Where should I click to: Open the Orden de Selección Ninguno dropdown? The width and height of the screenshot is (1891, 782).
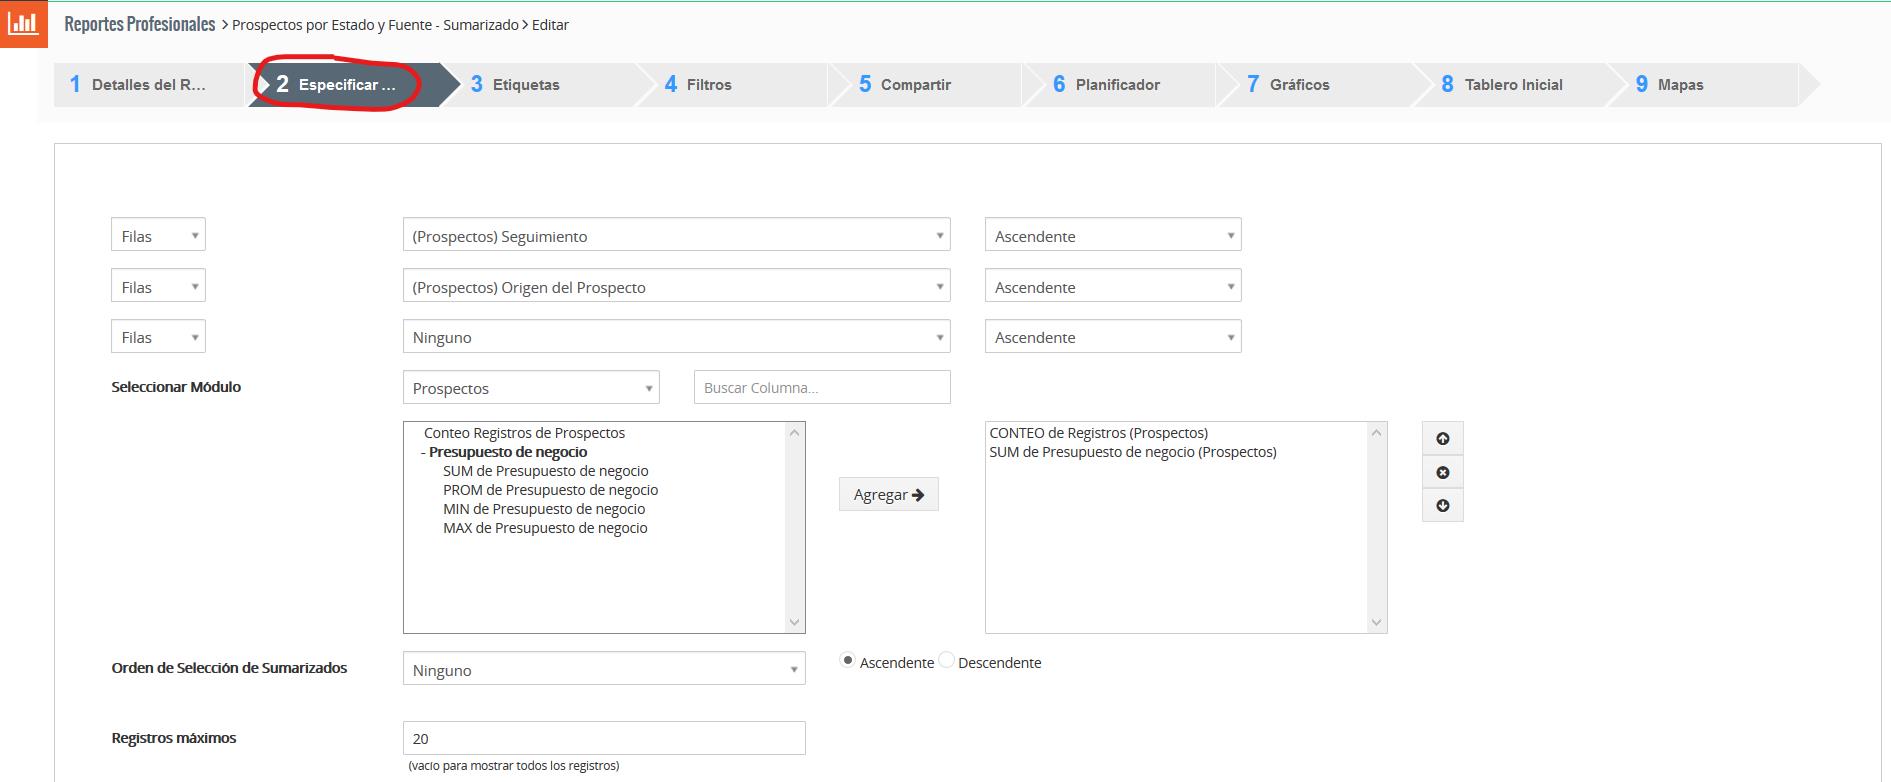pos(603,670)
